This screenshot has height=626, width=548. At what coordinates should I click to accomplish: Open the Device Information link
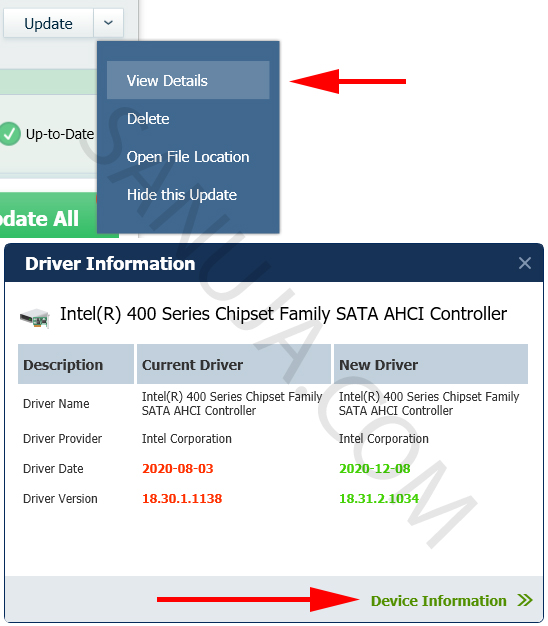coord(438,600)
